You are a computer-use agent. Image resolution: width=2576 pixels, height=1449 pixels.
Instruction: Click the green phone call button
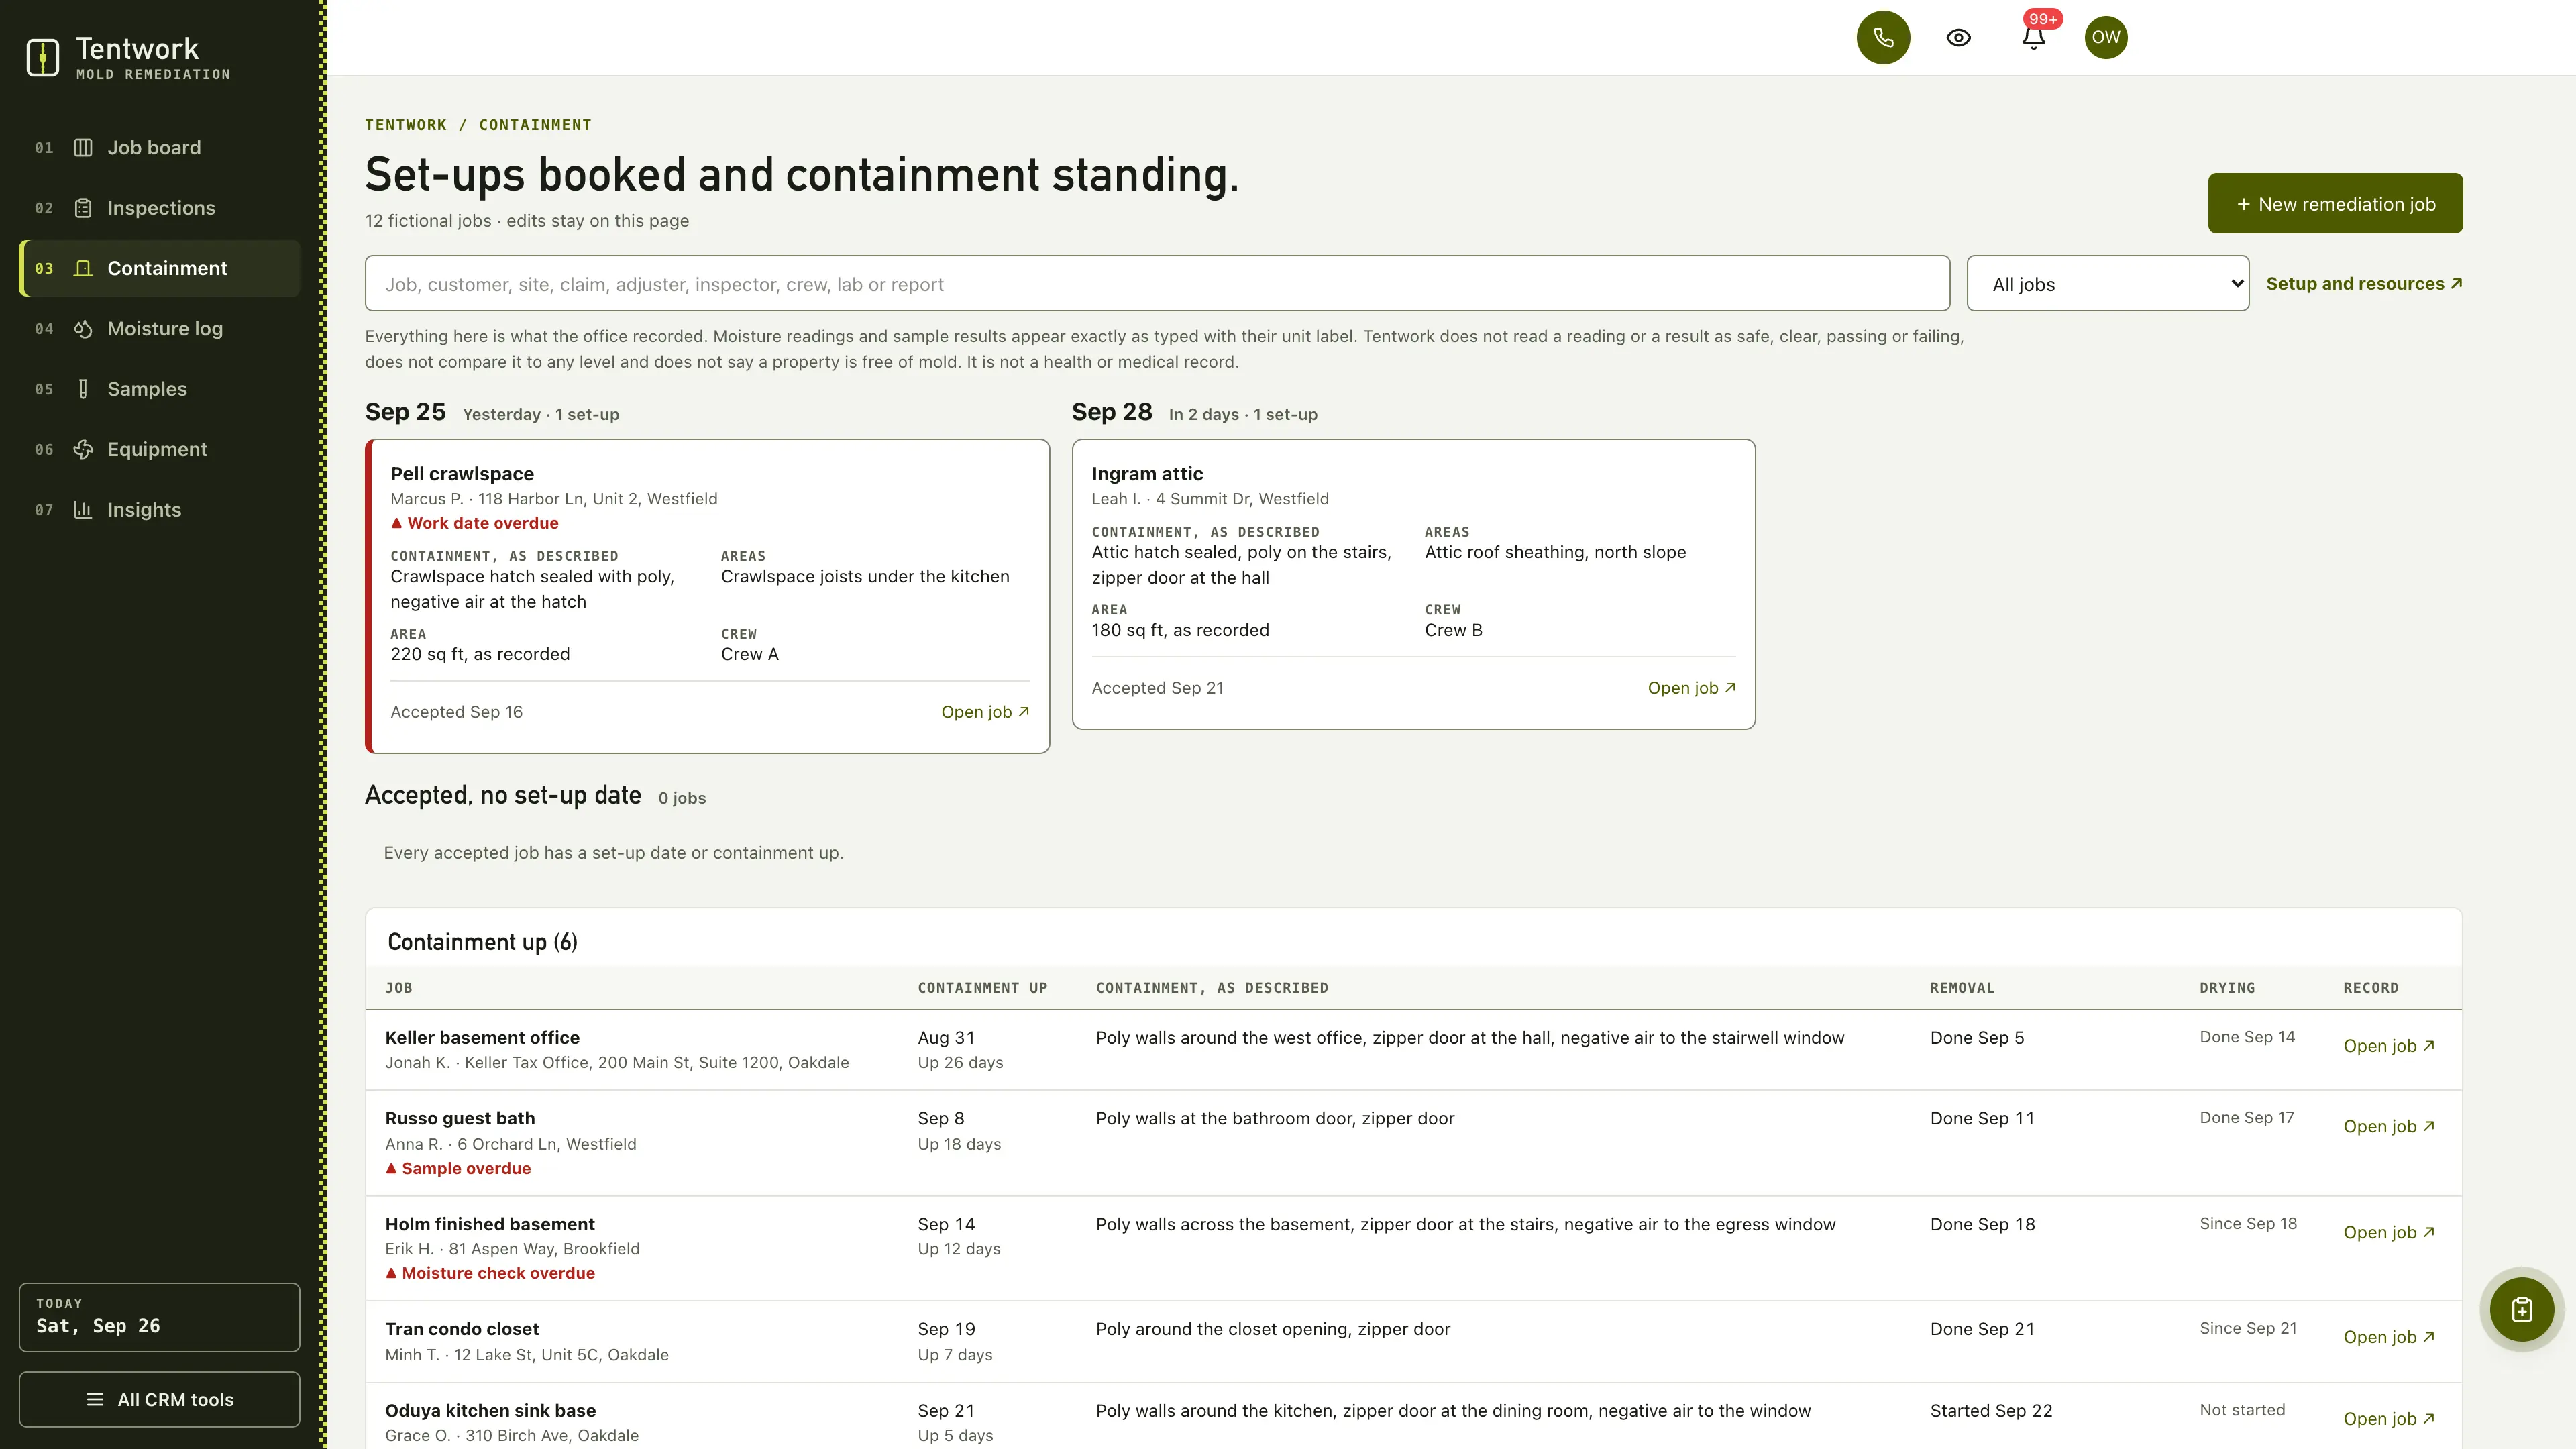1883,37
